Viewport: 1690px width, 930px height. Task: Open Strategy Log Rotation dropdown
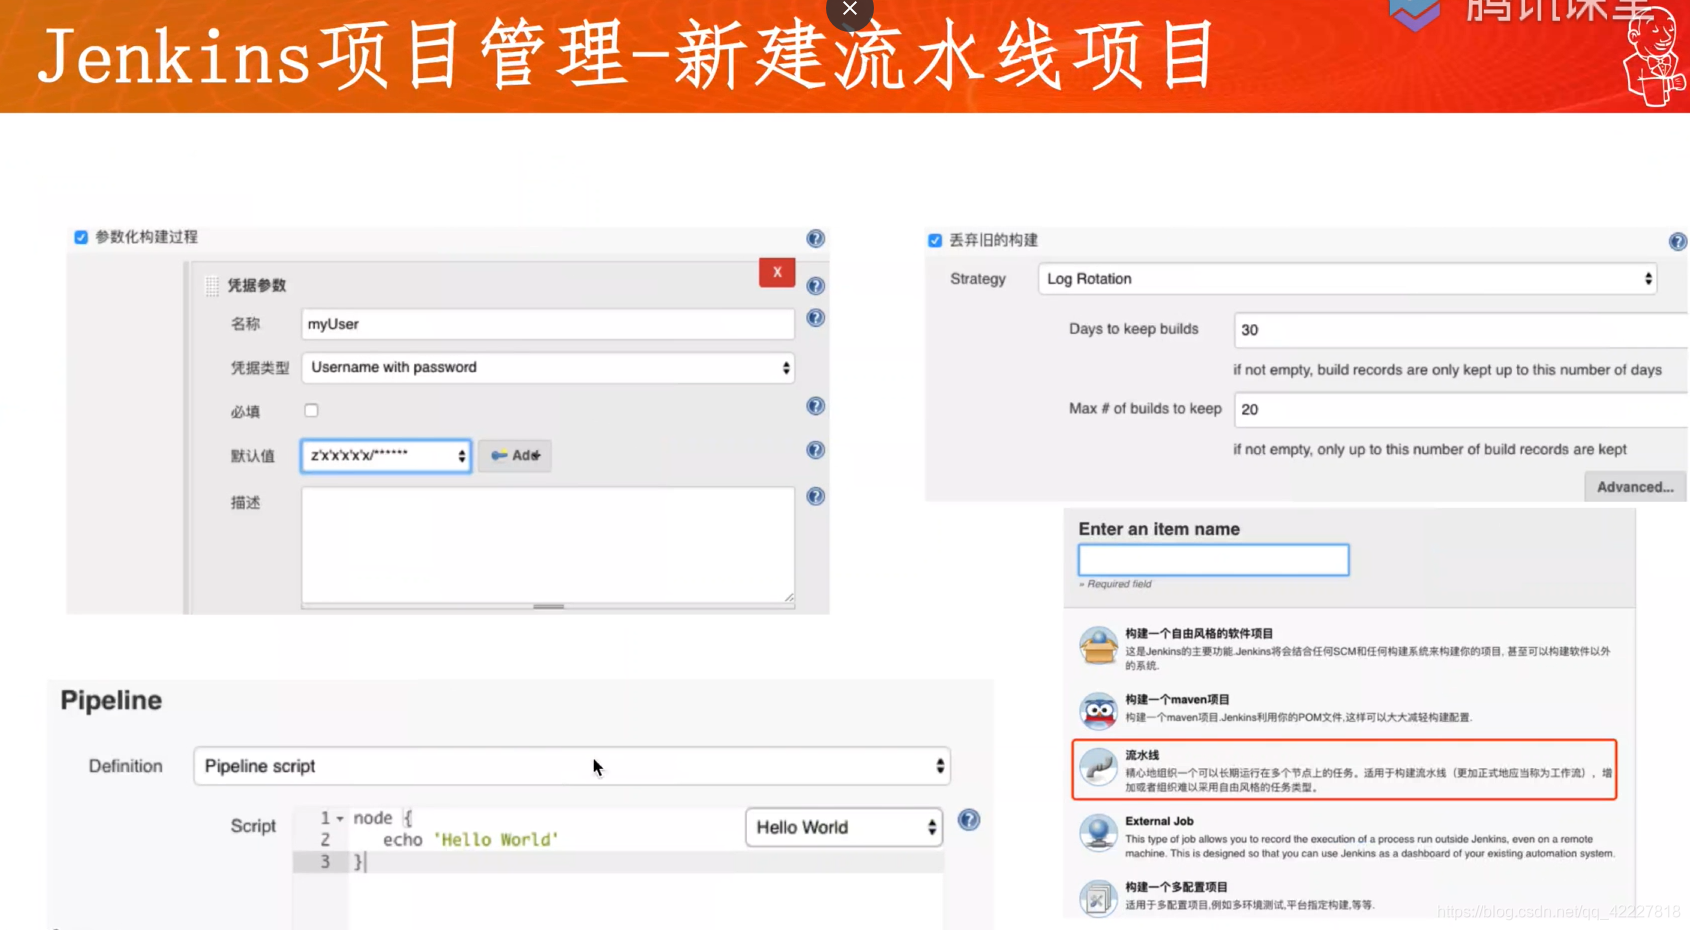[x=1347, y=279]
